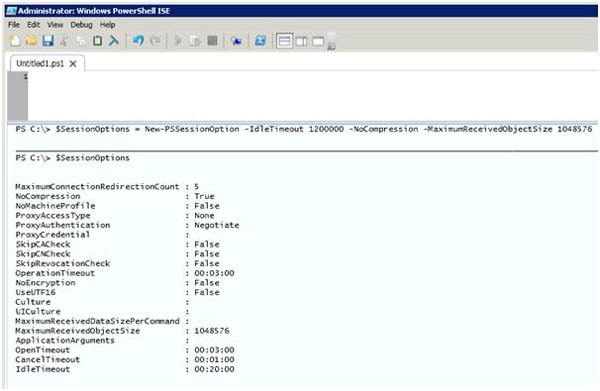600x391 pixels.
Task: Save the script with floppy disk icon
Action: tap(48, 41)
